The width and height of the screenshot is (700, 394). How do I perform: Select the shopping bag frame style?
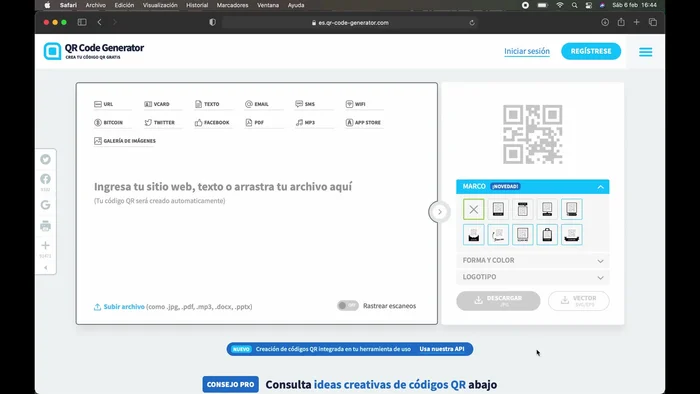(547, 235)
